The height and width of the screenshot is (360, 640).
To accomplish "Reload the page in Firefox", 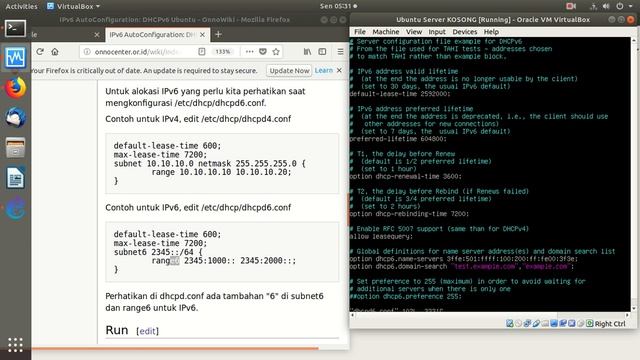I will tap(40, 51).
